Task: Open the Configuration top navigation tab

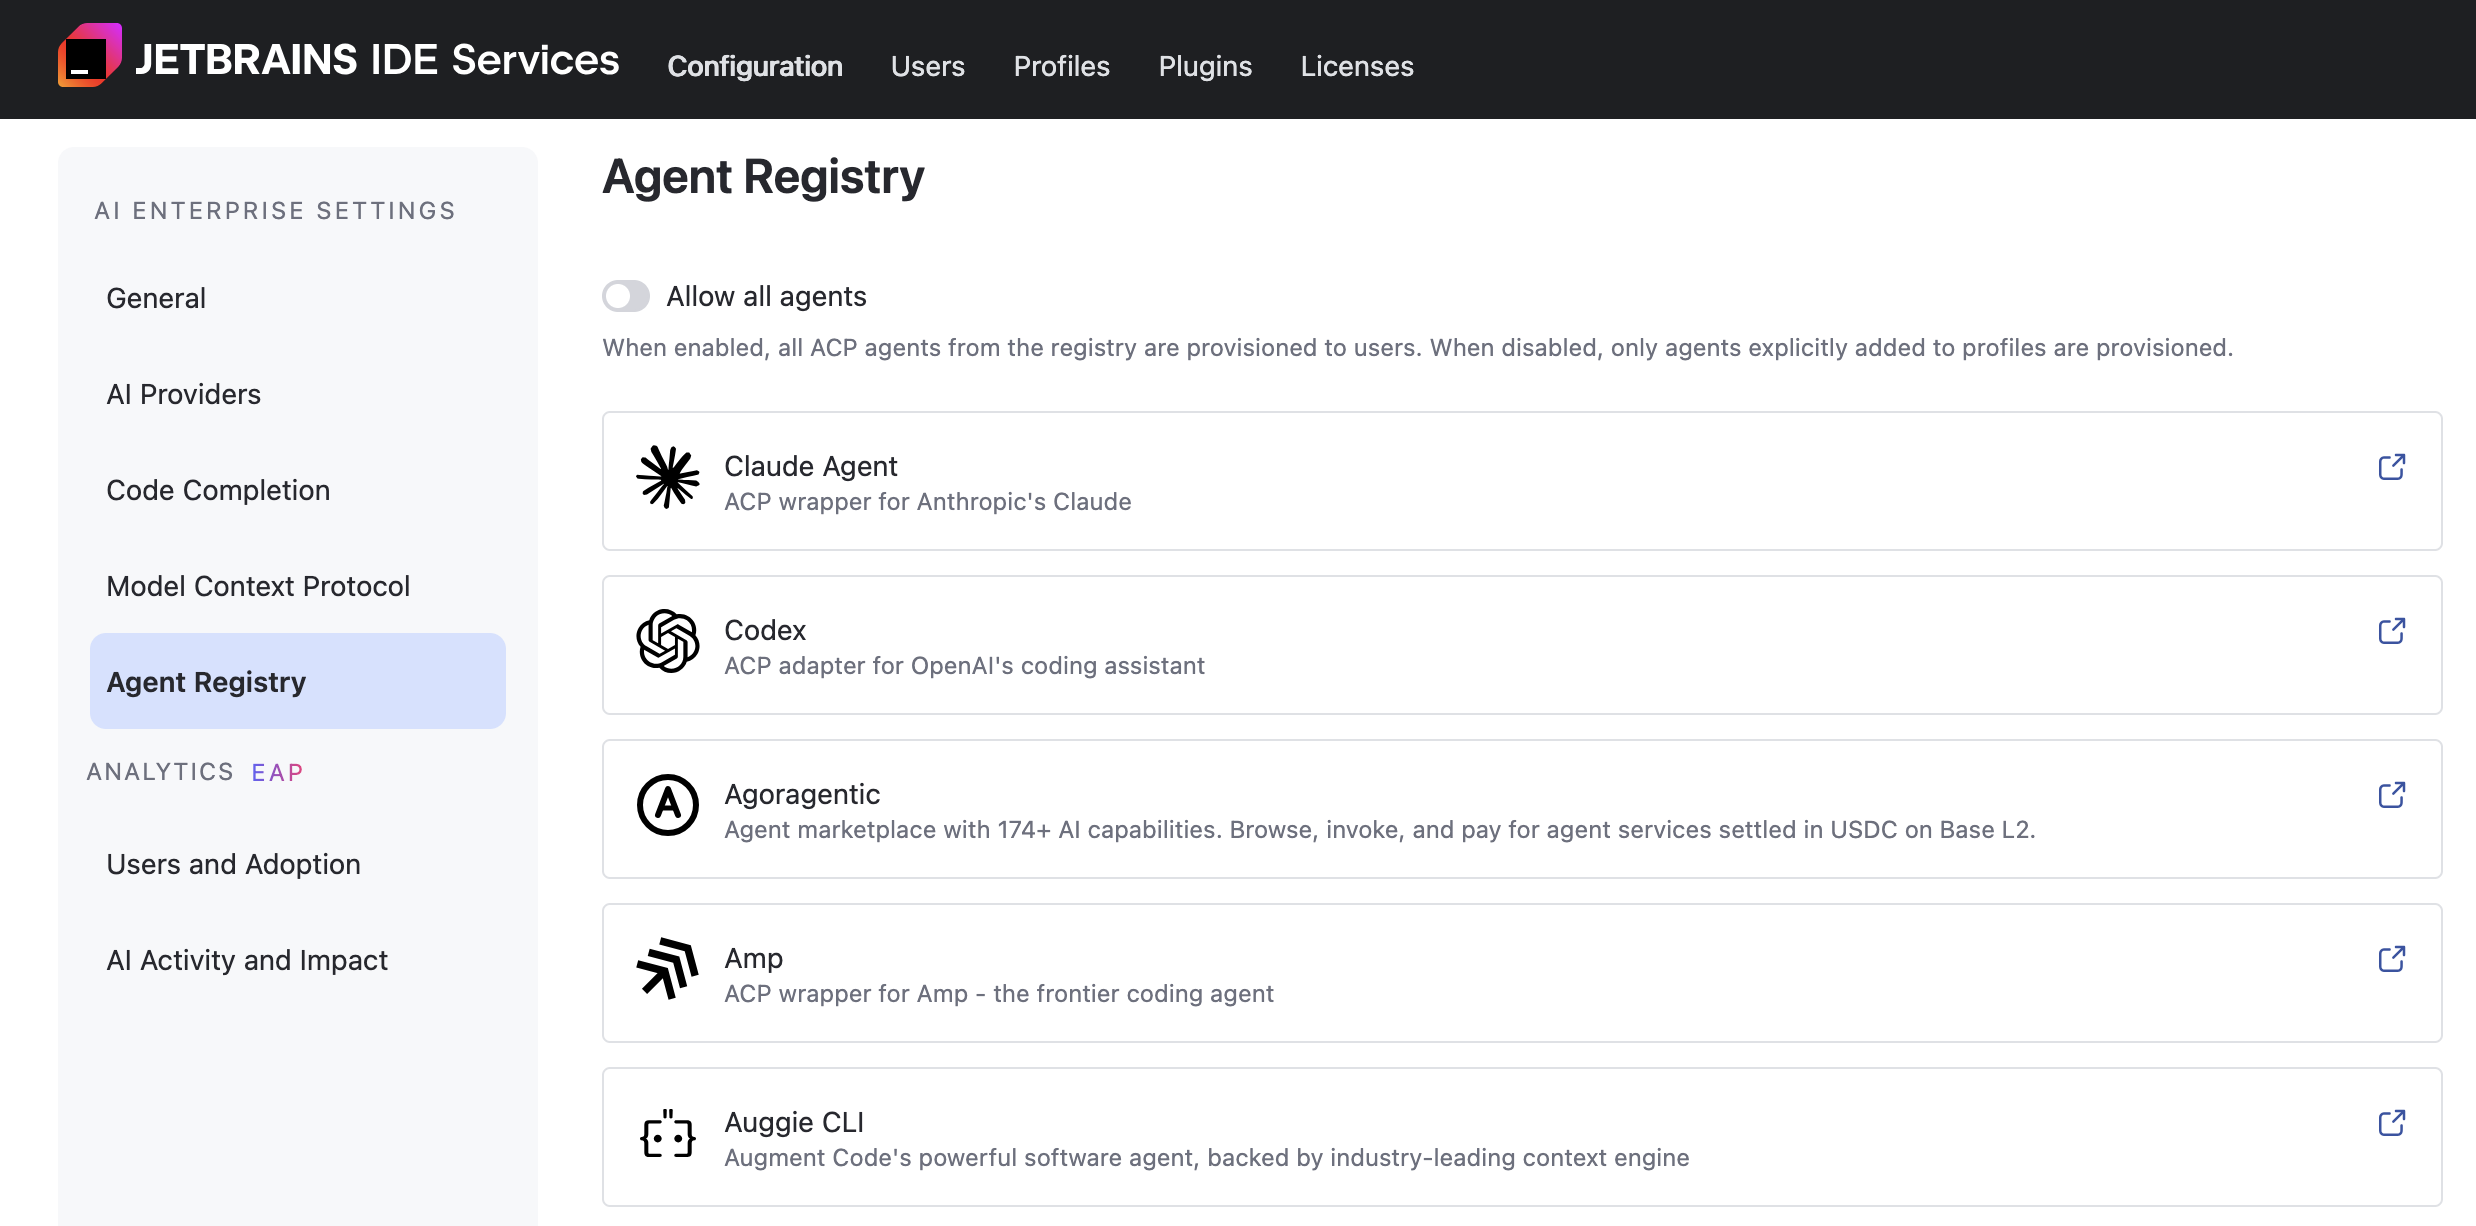Action: (x=755, y=66)
